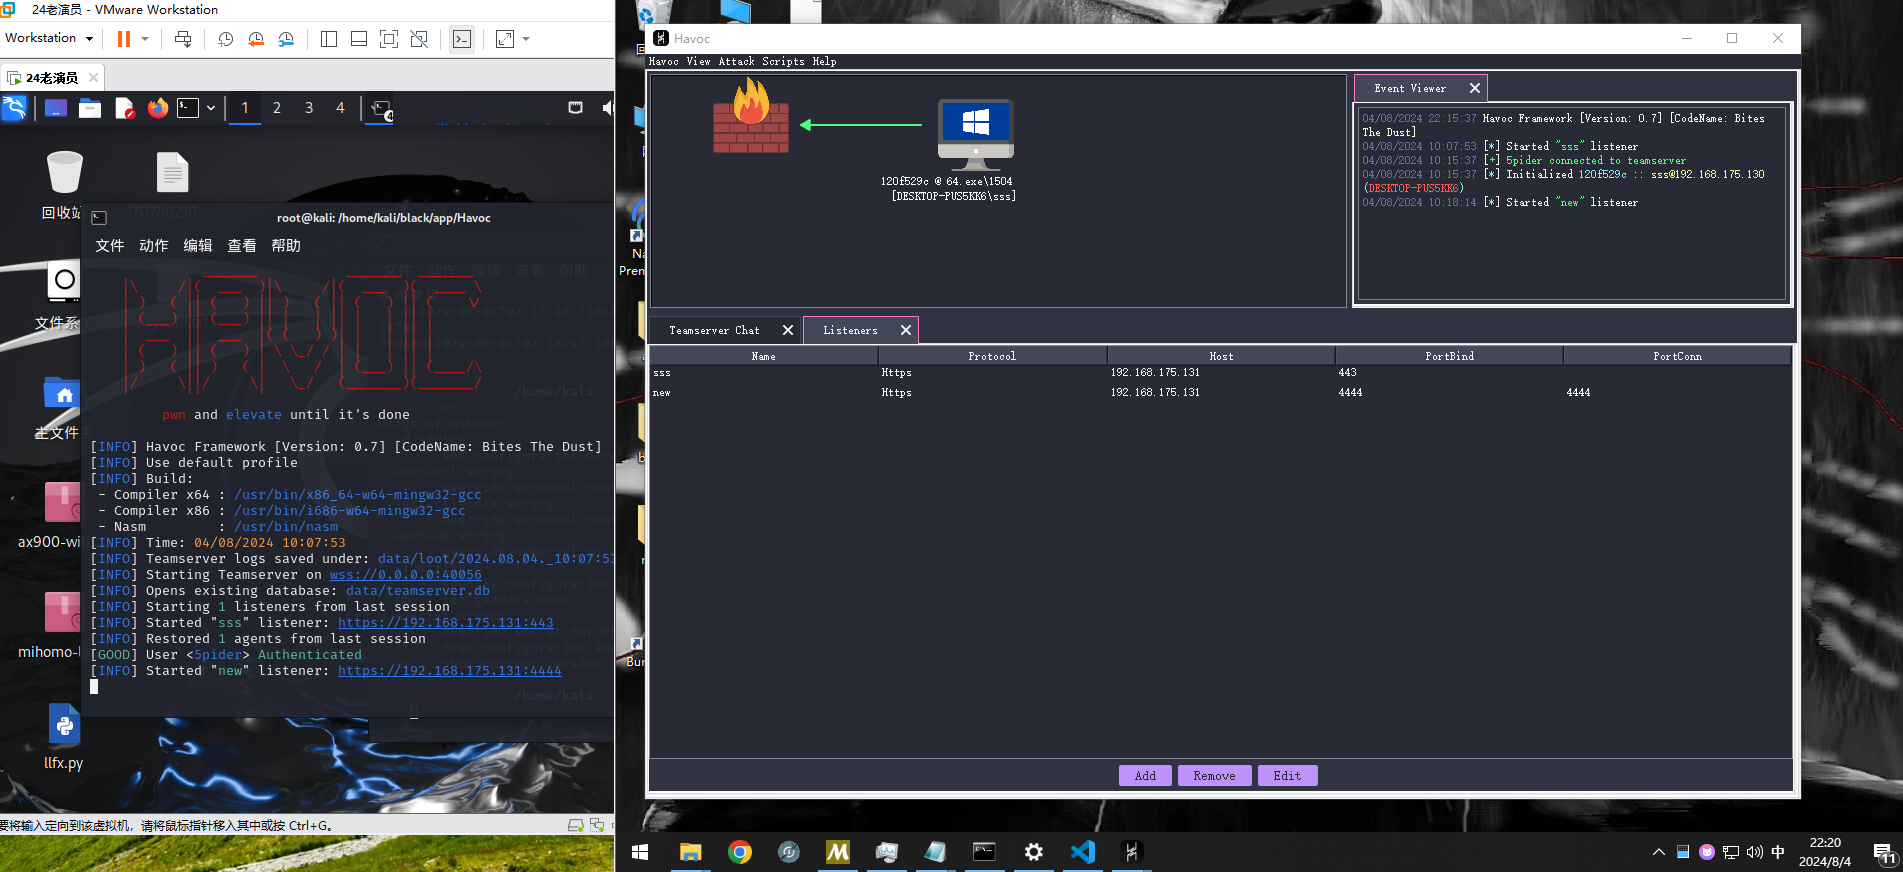Open the new listener link ending with 4444
The width and height of the screenshot is (1903, 872).
(449, 670)
